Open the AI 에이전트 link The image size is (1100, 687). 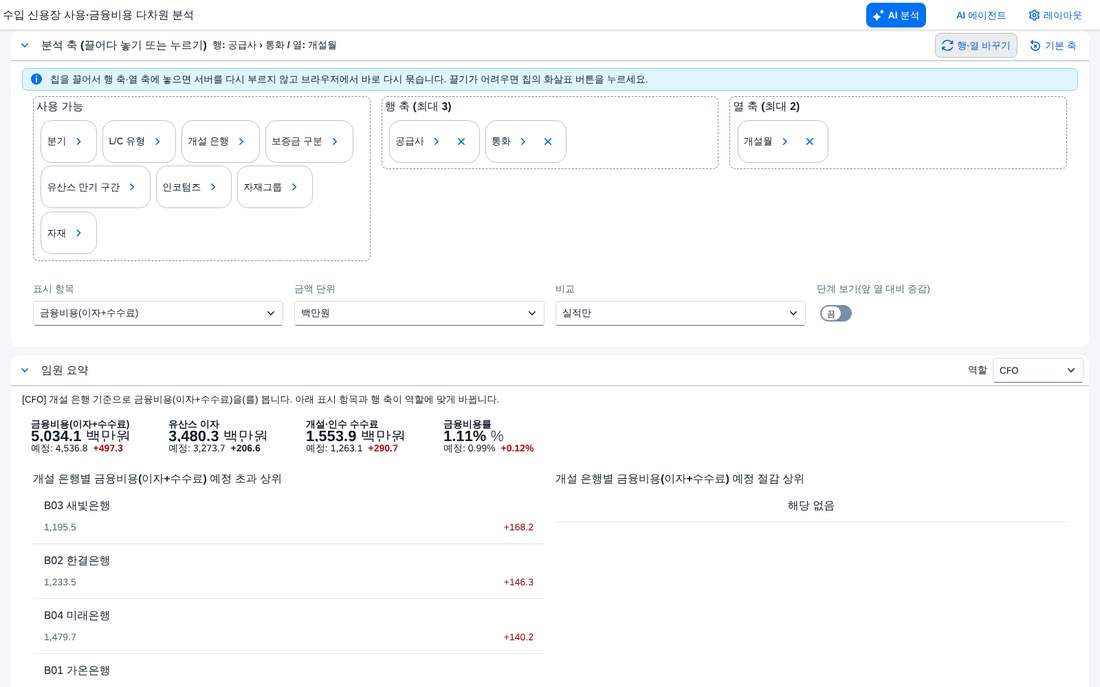pos(980,15)
